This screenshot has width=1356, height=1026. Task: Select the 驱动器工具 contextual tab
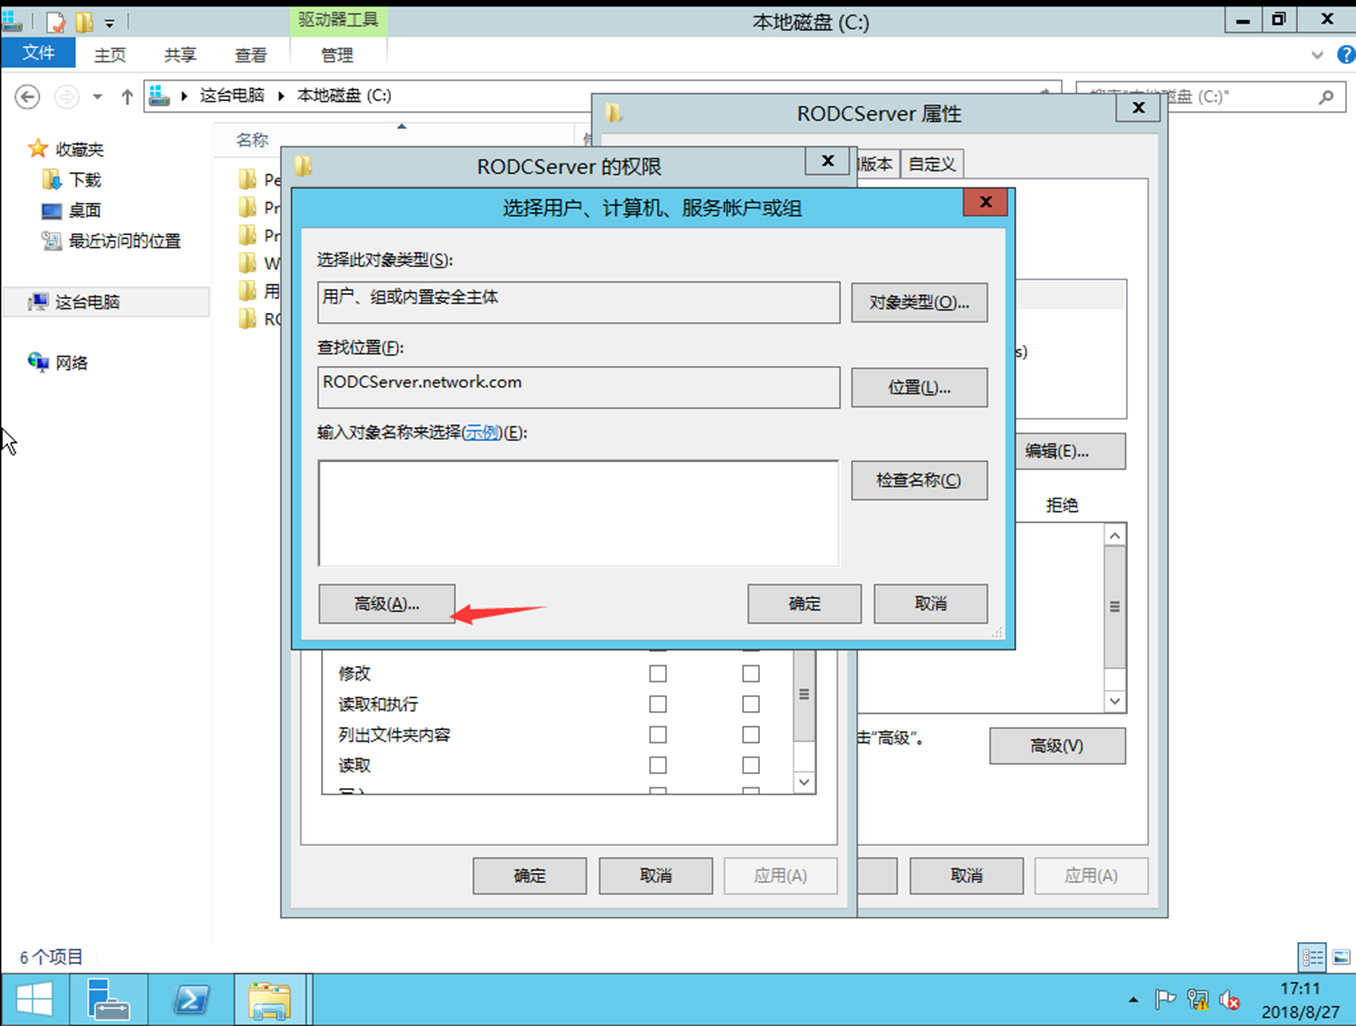click(x=338, y=20)
